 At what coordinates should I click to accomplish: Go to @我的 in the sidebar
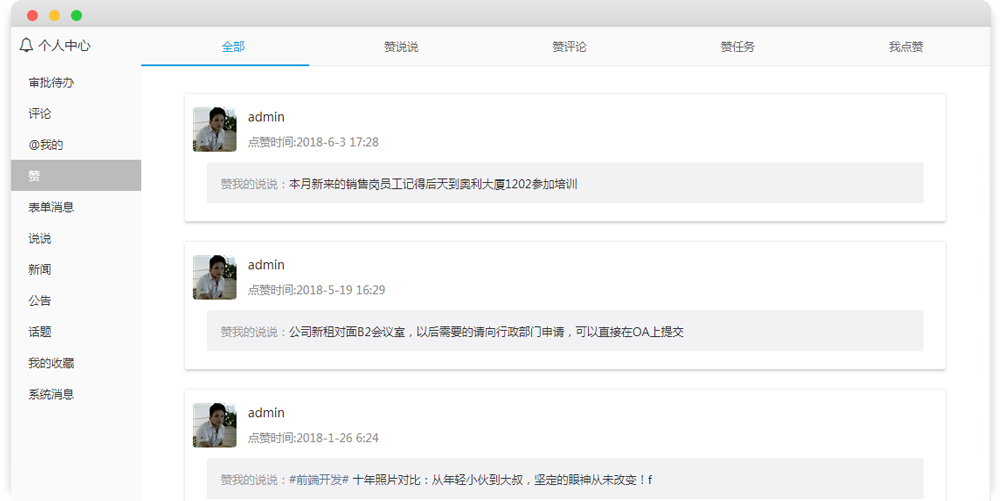tap(46, 145)
